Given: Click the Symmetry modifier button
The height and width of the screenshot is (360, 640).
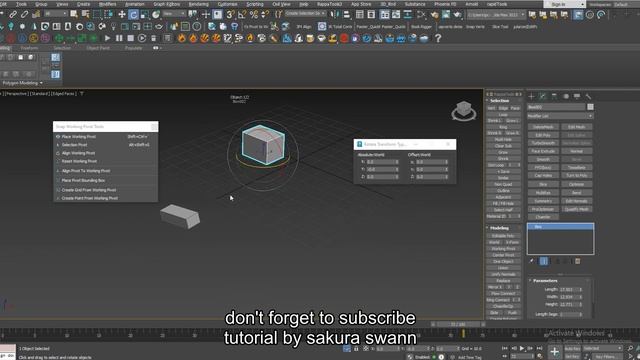Looking at the screenshot, I should (543, 201).
